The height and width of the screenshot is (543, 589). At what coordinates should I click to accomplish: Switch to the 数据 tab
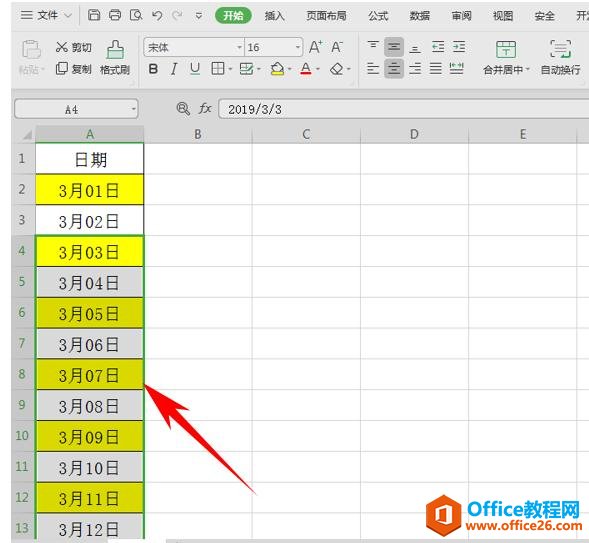tap(420, 15)
